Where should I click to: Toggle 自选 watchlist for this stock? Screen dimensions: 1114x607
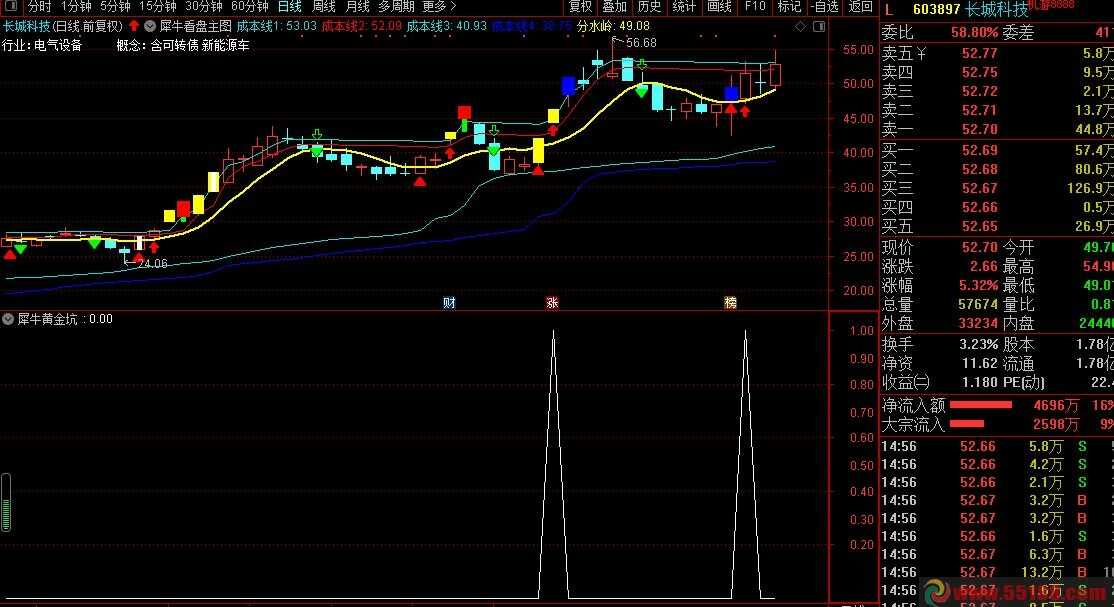click(x=824, y=6)
